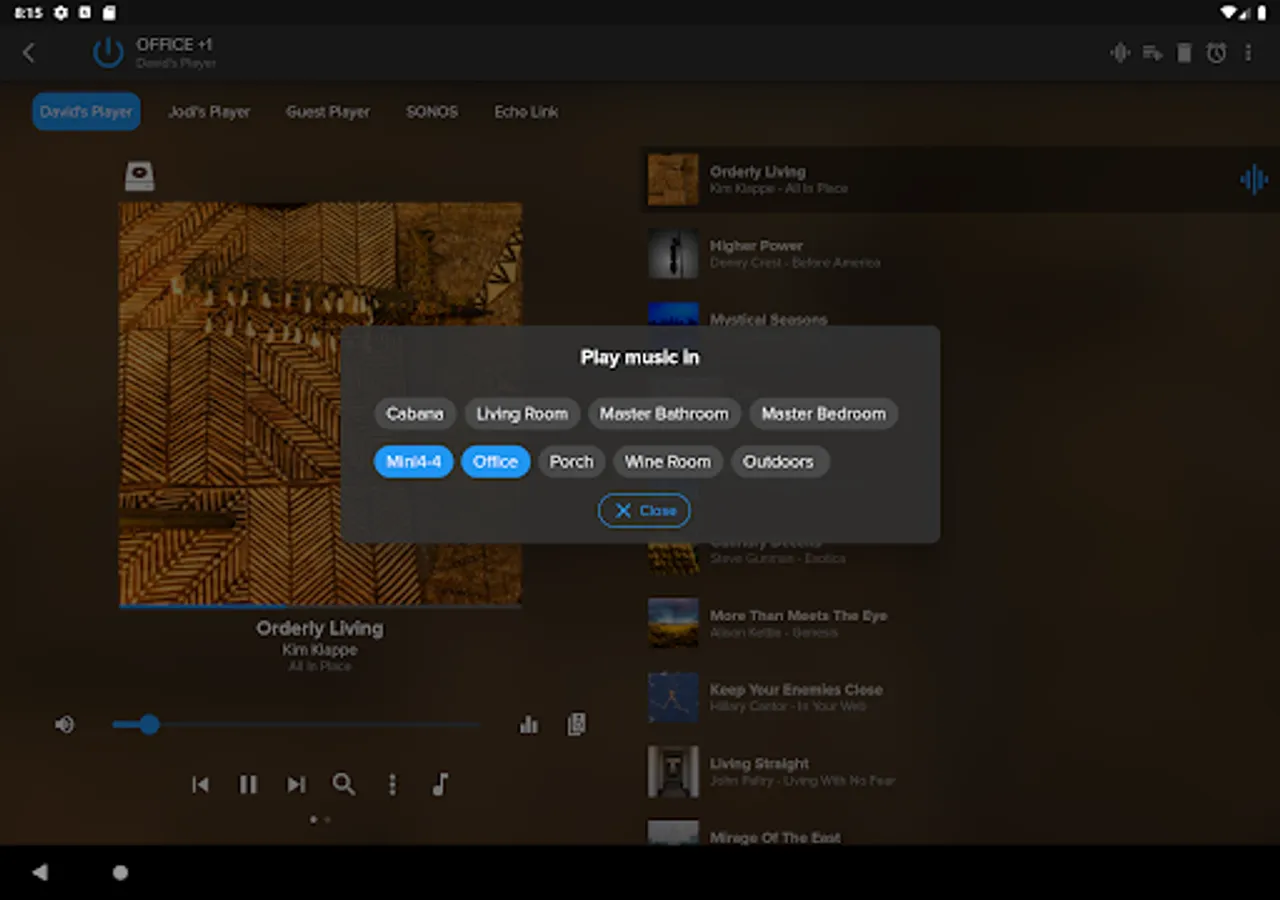Click the add-to-queue icon in the header
The height and width of the screenshot is (900, 1280).
click(1152, 53)
